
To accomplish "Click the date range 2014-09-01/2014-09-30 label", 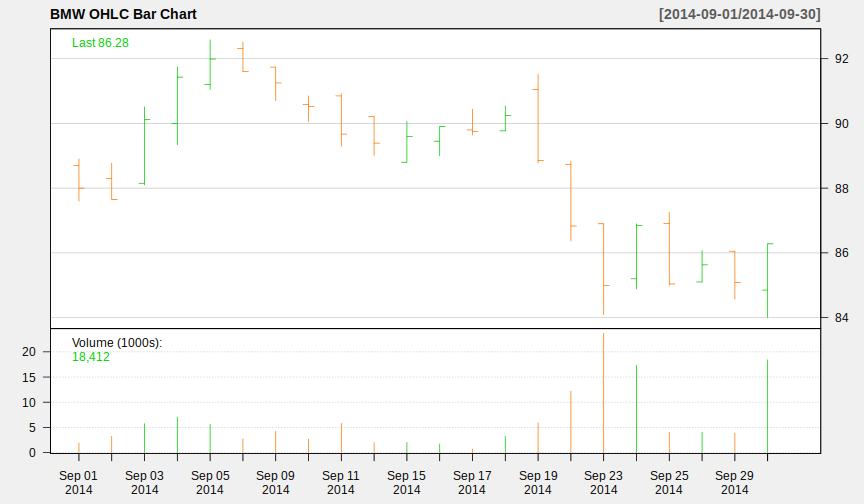I will tap(739, 14).
